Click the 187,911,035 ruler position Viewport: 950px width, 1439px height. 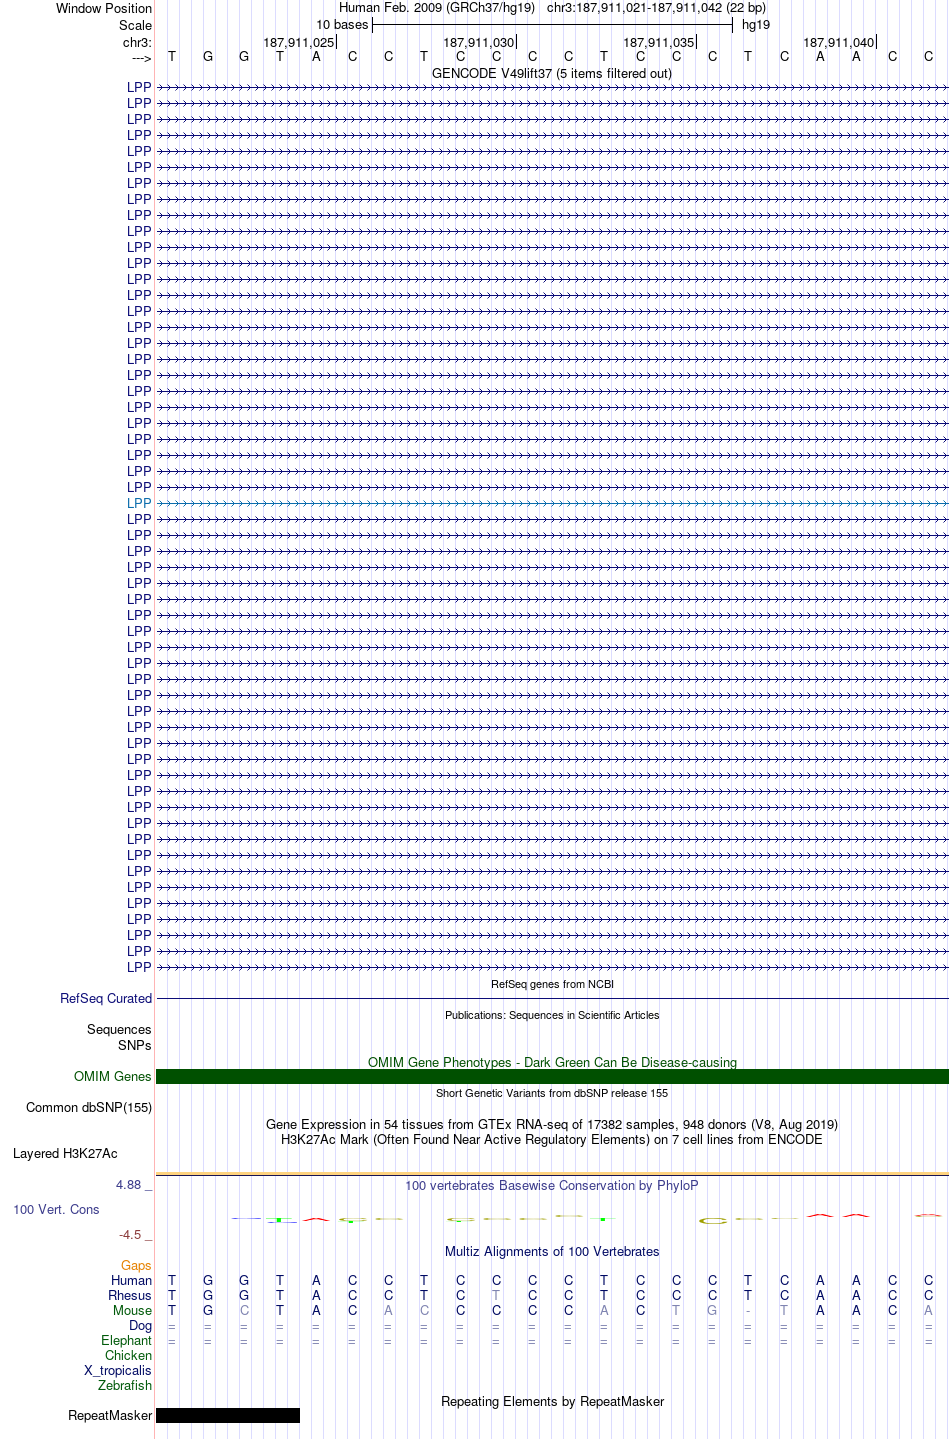(659, 42)
